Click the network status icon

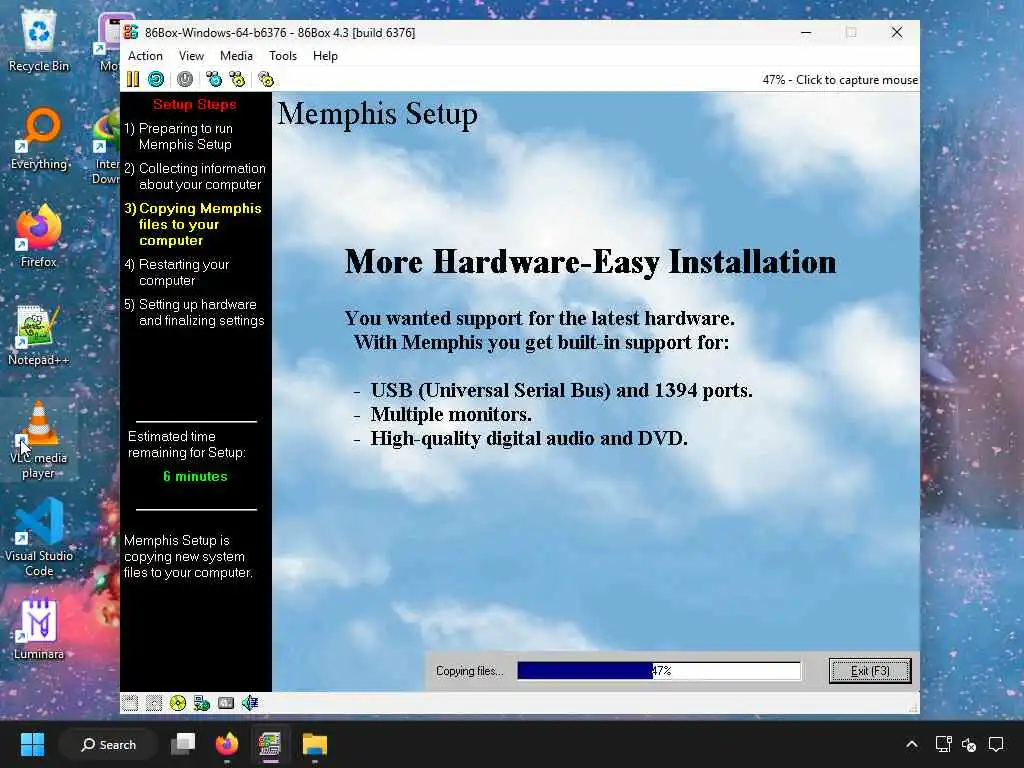tap(202, 703)
